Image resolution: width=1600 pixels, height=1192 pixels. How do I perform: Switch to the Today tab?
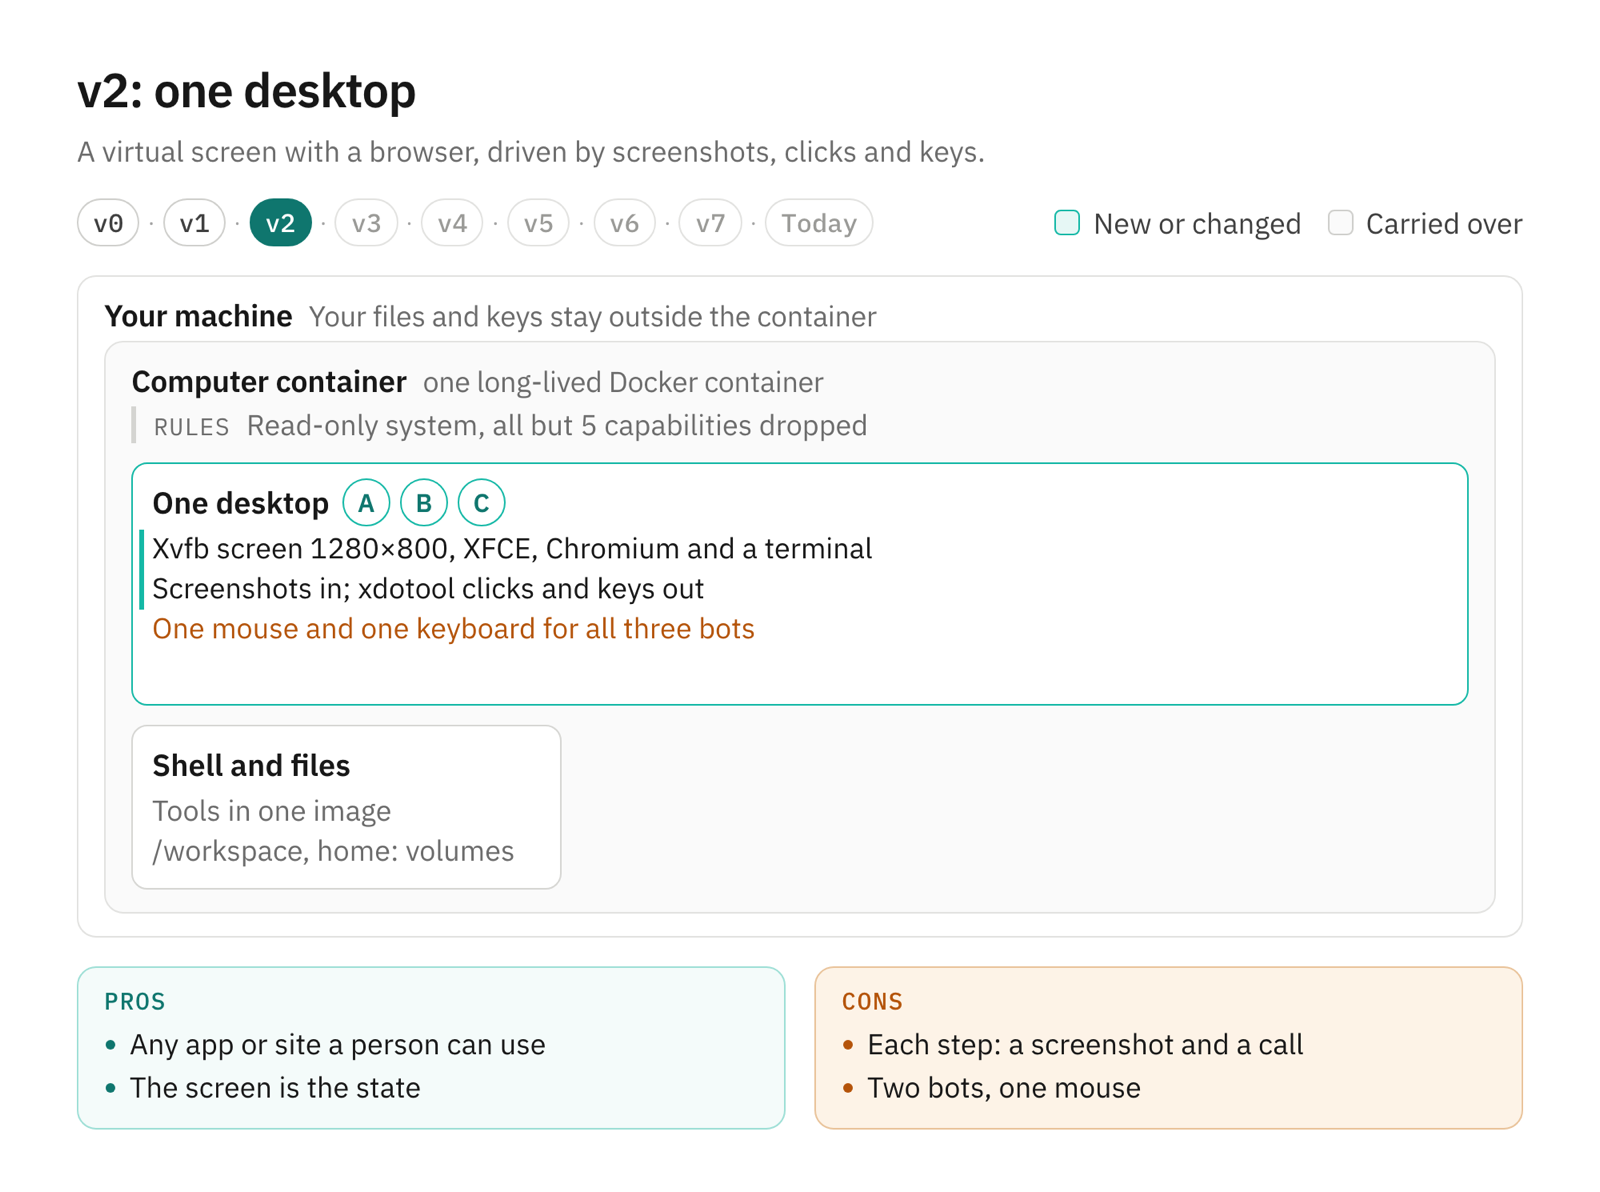pyautogui.click(x=819, y=223)
